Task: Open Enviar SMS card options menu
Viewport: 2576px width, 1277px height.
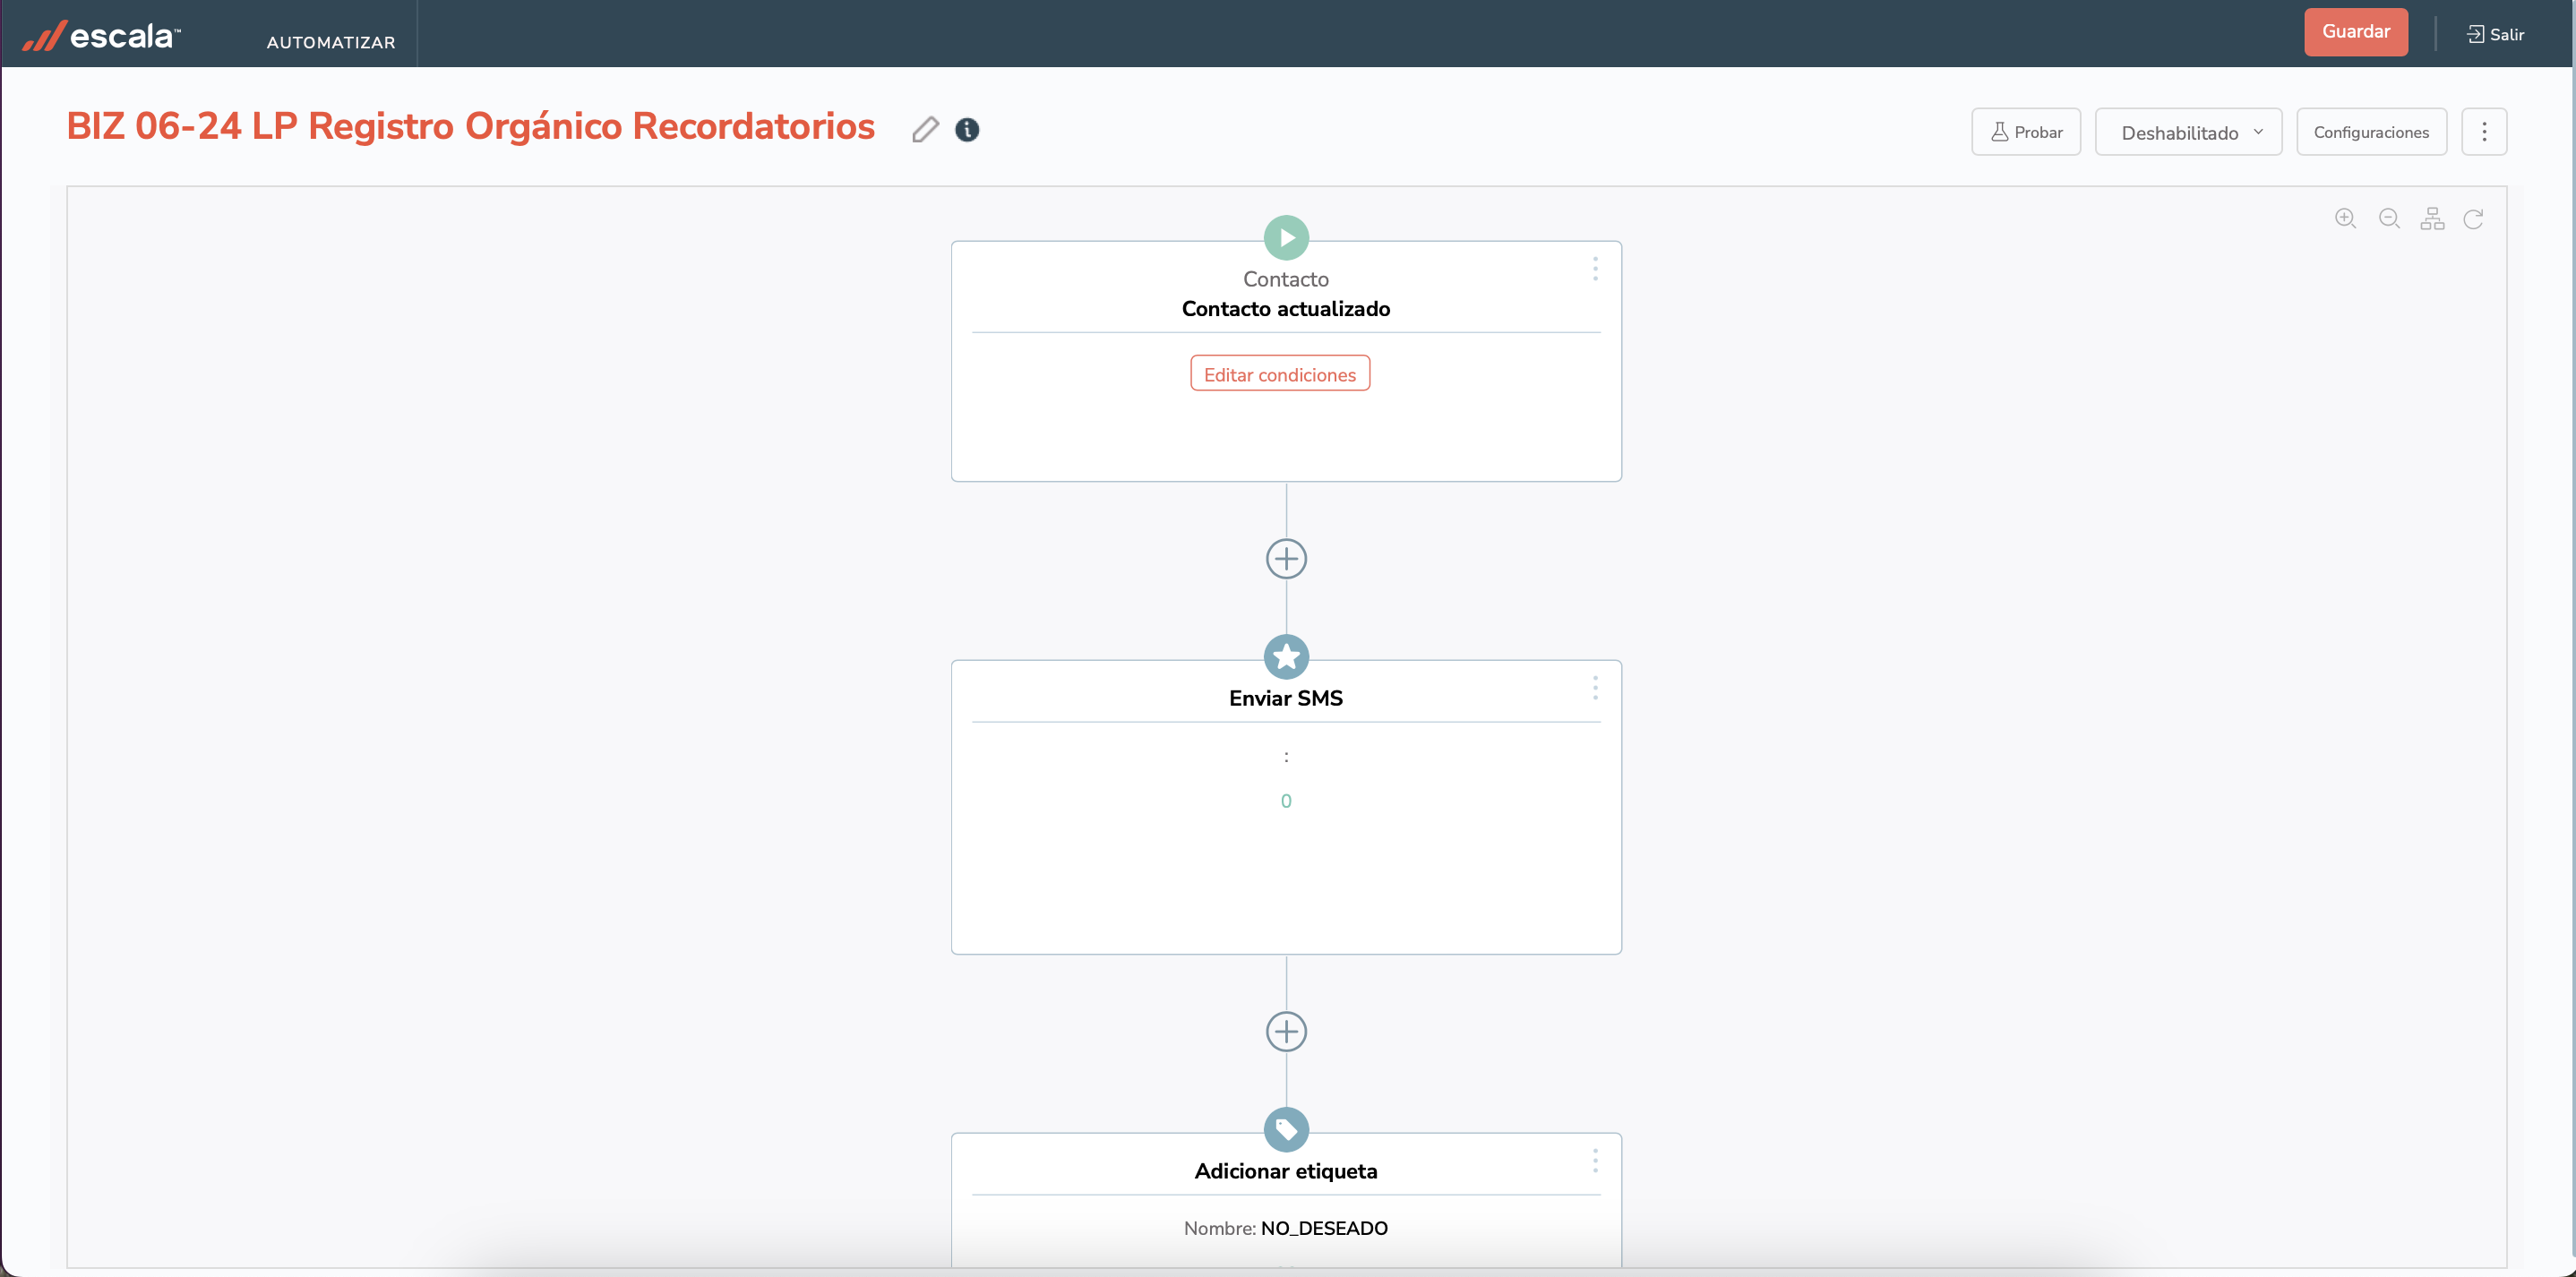Action: point(1595,688)
